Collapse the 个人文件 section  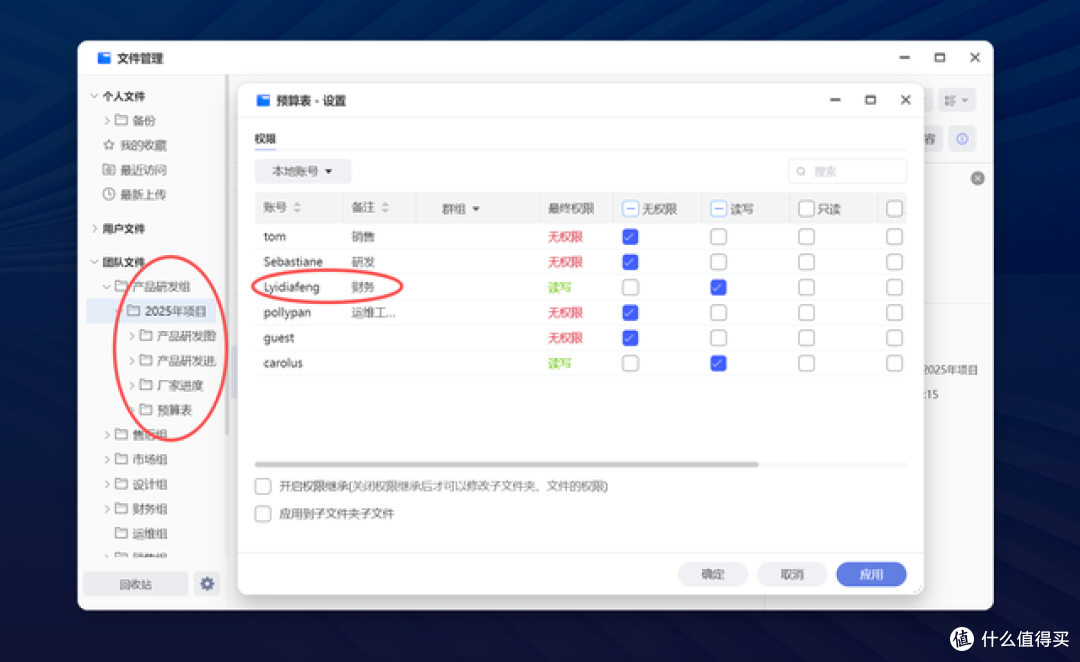[94, 96]
